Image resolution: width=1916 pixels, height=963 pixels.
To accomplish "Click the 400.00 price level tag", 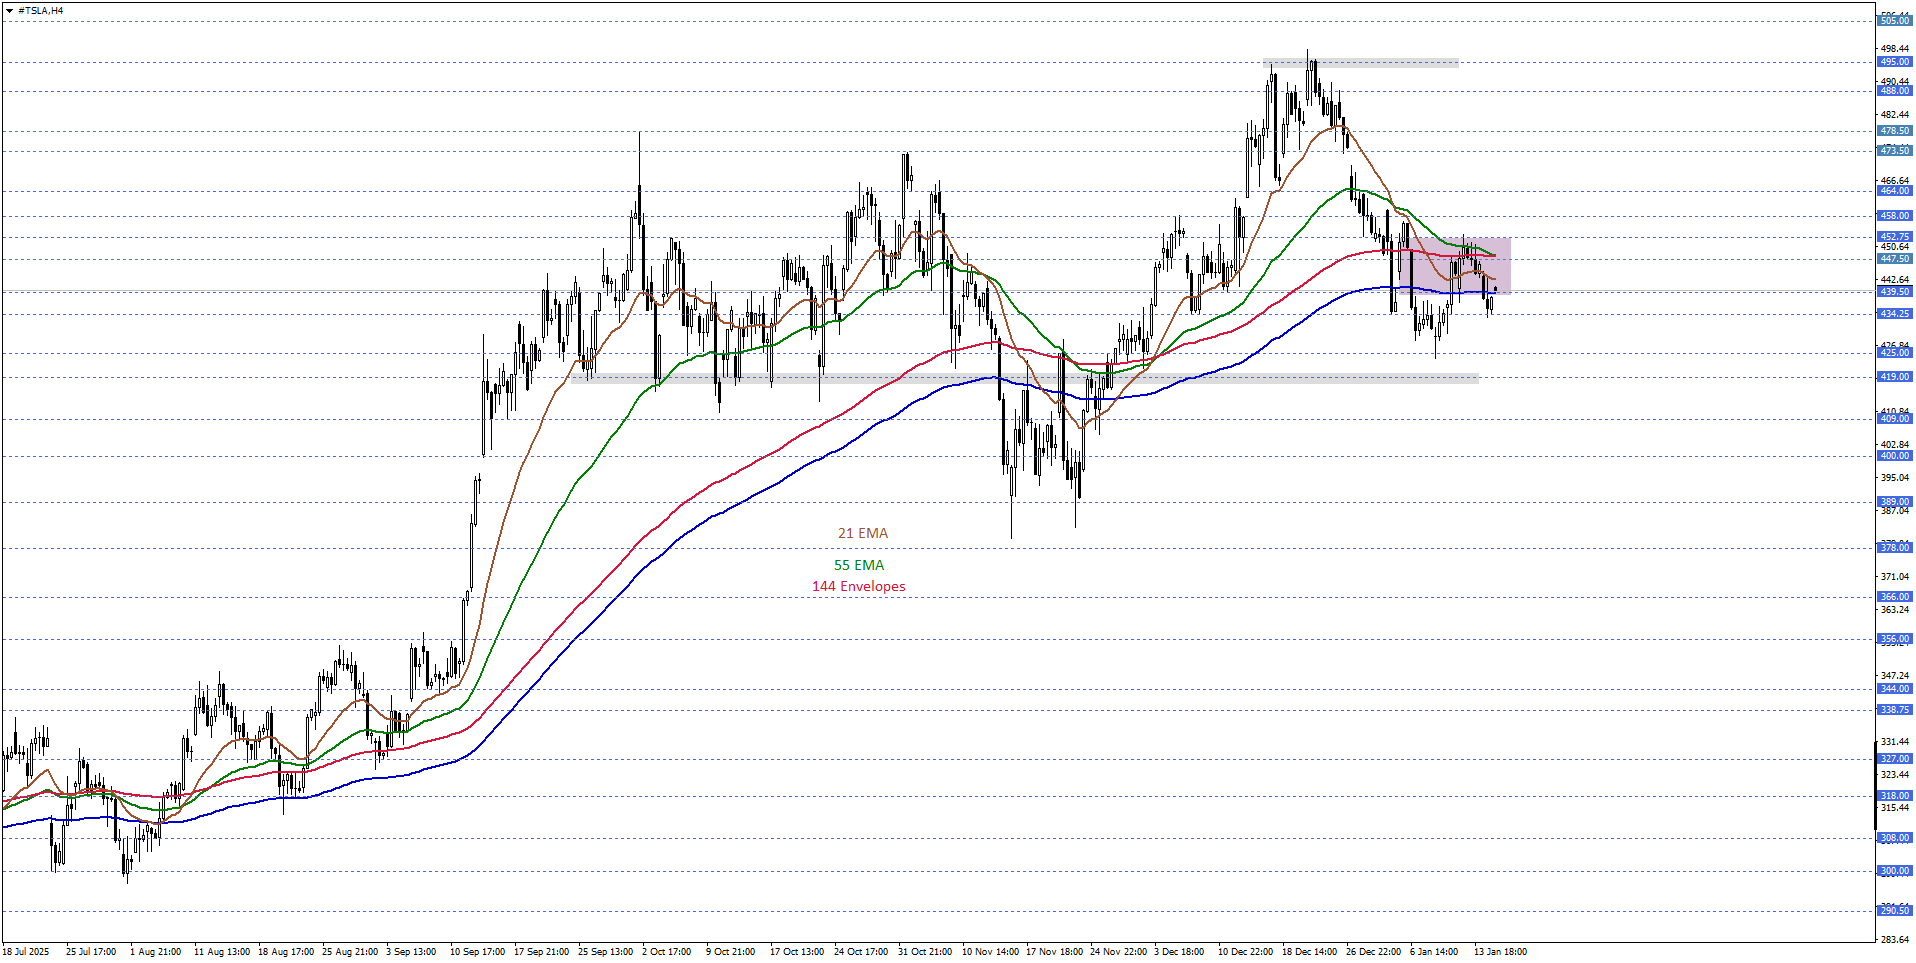I will coord(1894,456).
